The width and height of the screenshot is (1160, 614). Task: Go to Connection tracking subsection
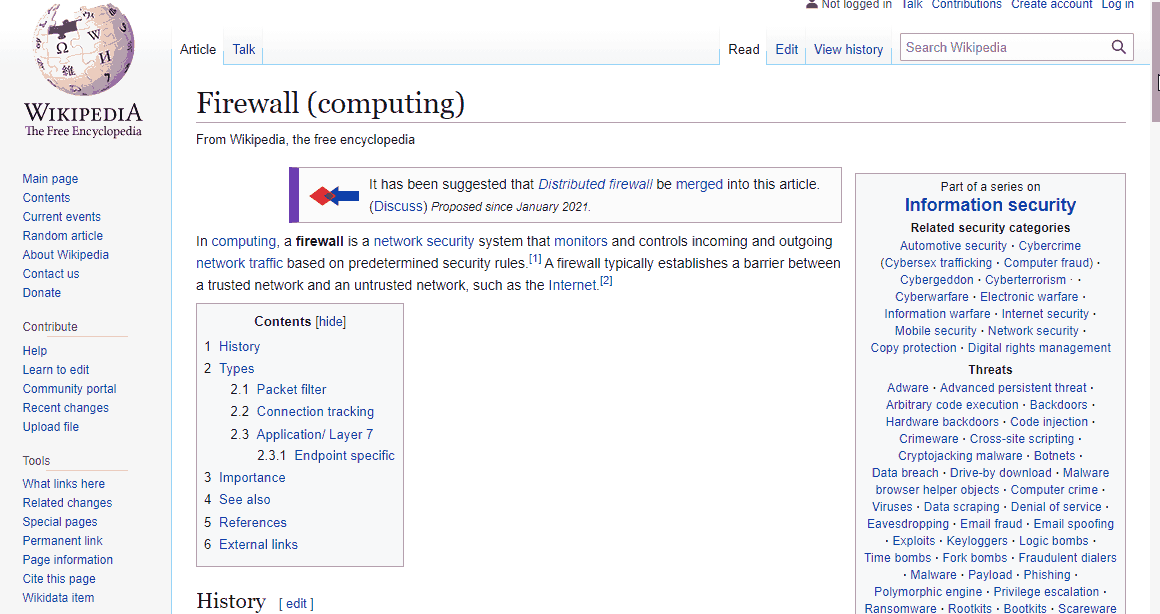[315, 412]
